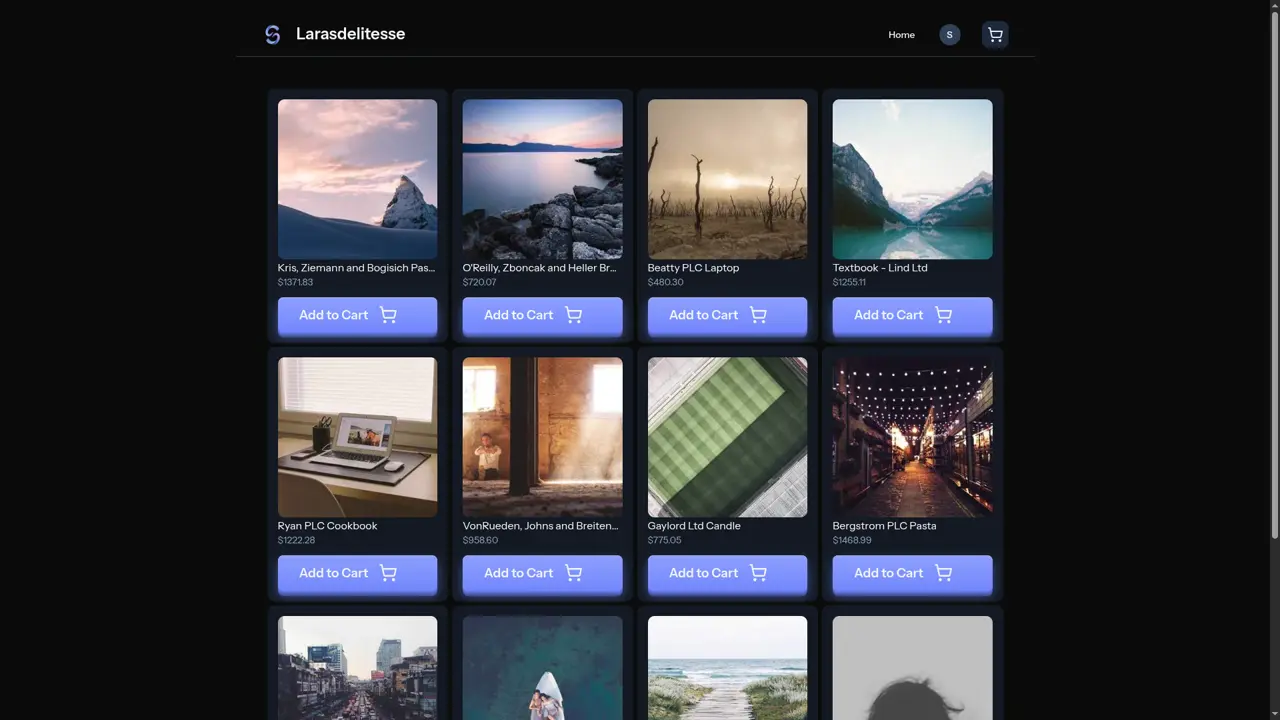This screenshot has width=1280, height=720.
Task: Go to the Home menu item
Action: [x=901, y=35]
